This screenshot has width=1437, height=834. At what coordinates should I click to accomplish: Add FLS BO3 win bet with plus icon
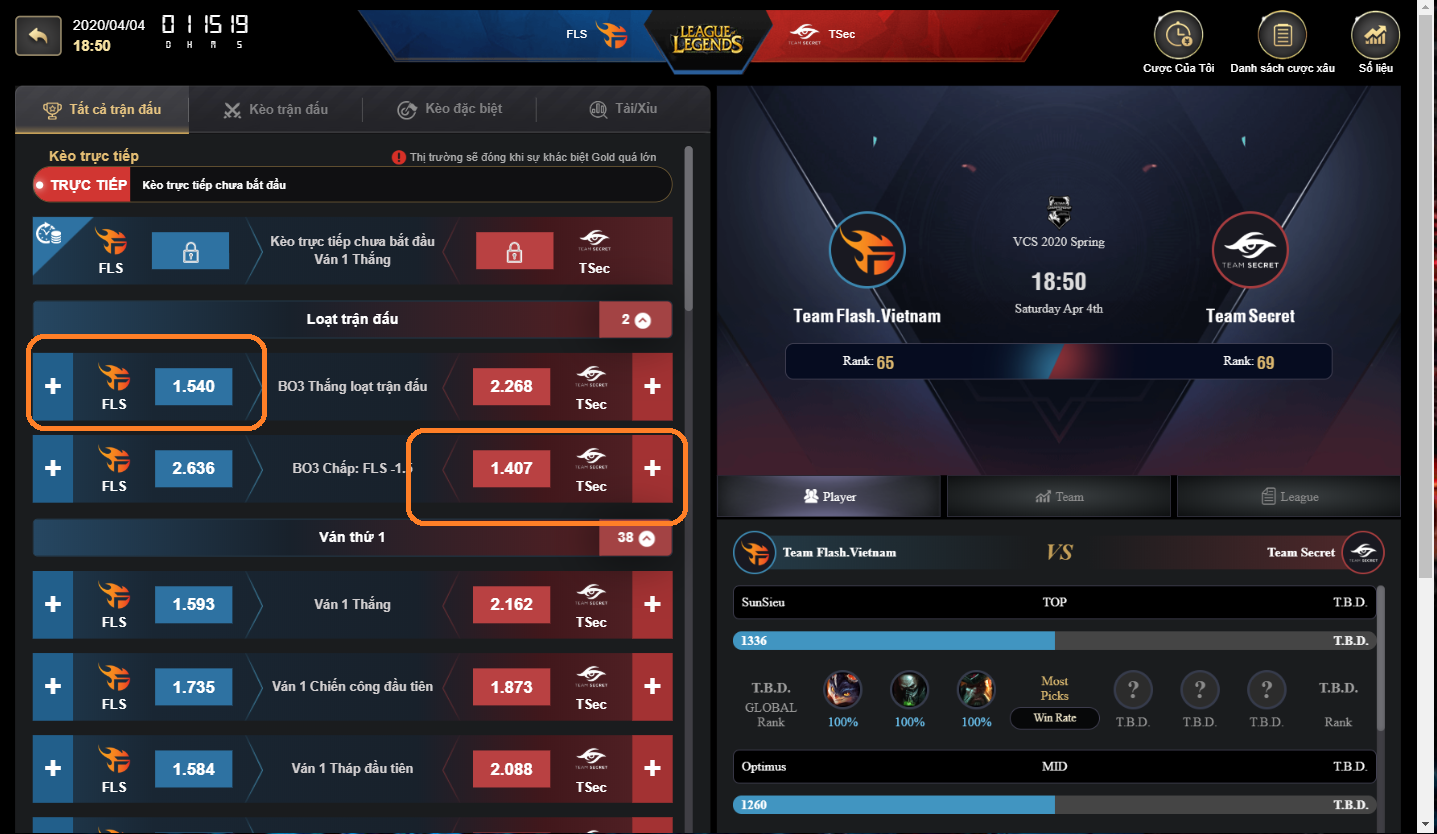coord(53,386)
